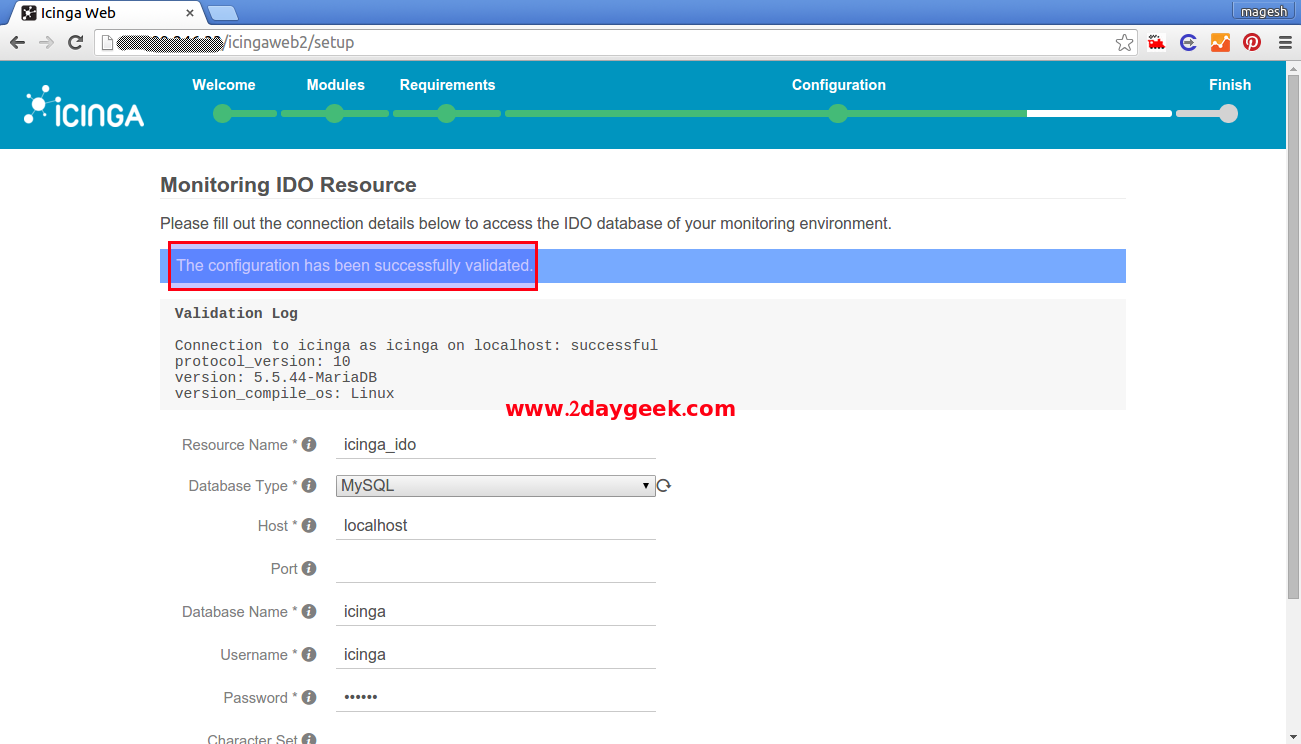Go to the Welcome wizard step
This screenshot has height=744, width=1301.
224,85
